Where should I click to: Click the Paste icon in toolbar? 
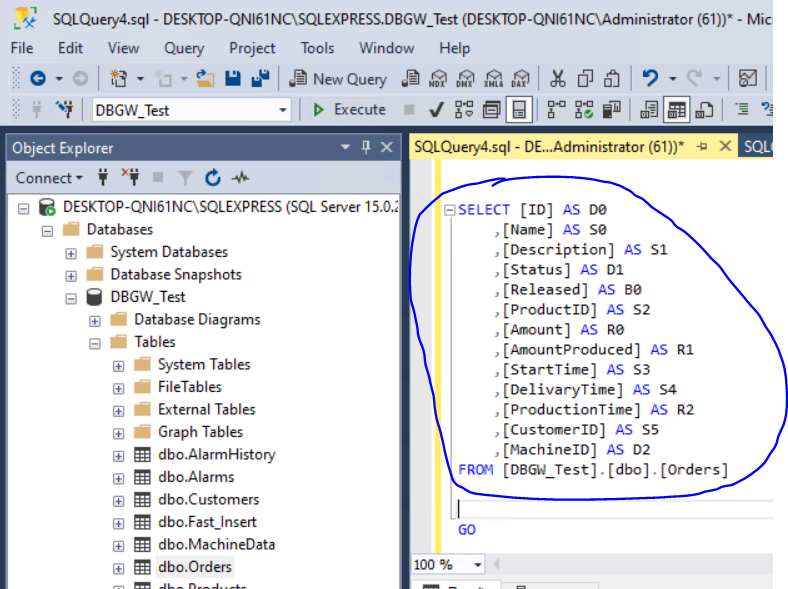click(612, 79)
